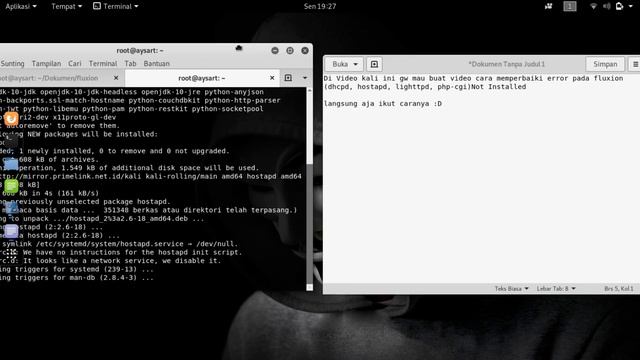Open the Lebar Tab: 8 dropdown
Image resolution: width=640 pixels, height=360 pixels.
coord(556,289)
